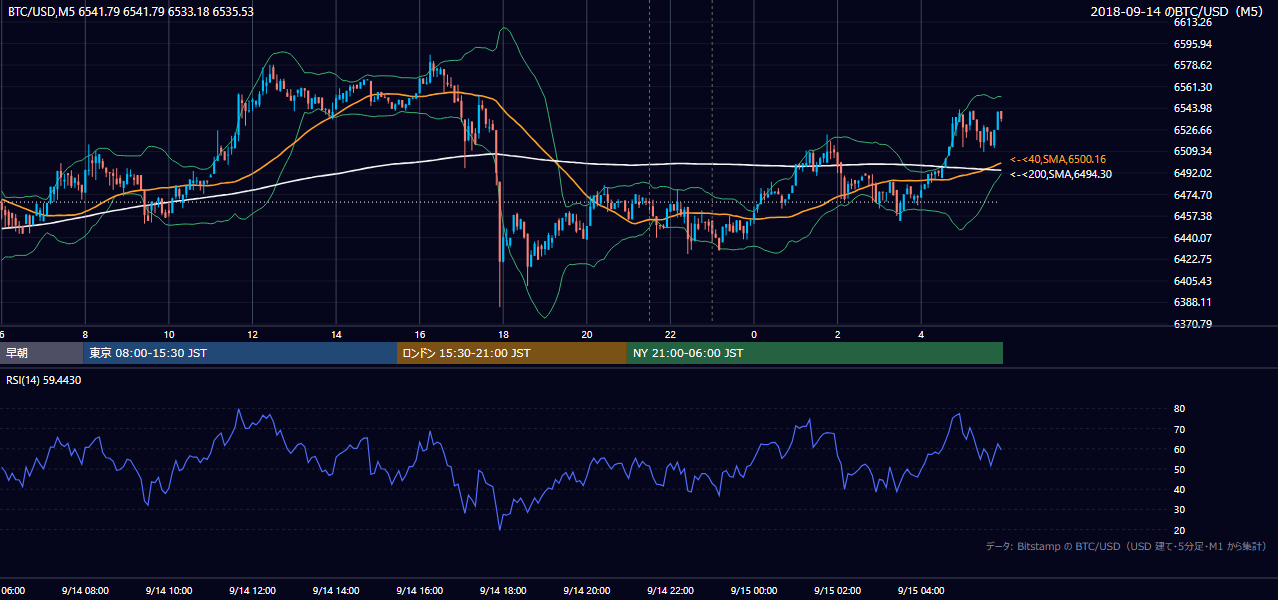Click the RSI 30 level label
Screen dimensions: 1278x600
[1180, 510]
